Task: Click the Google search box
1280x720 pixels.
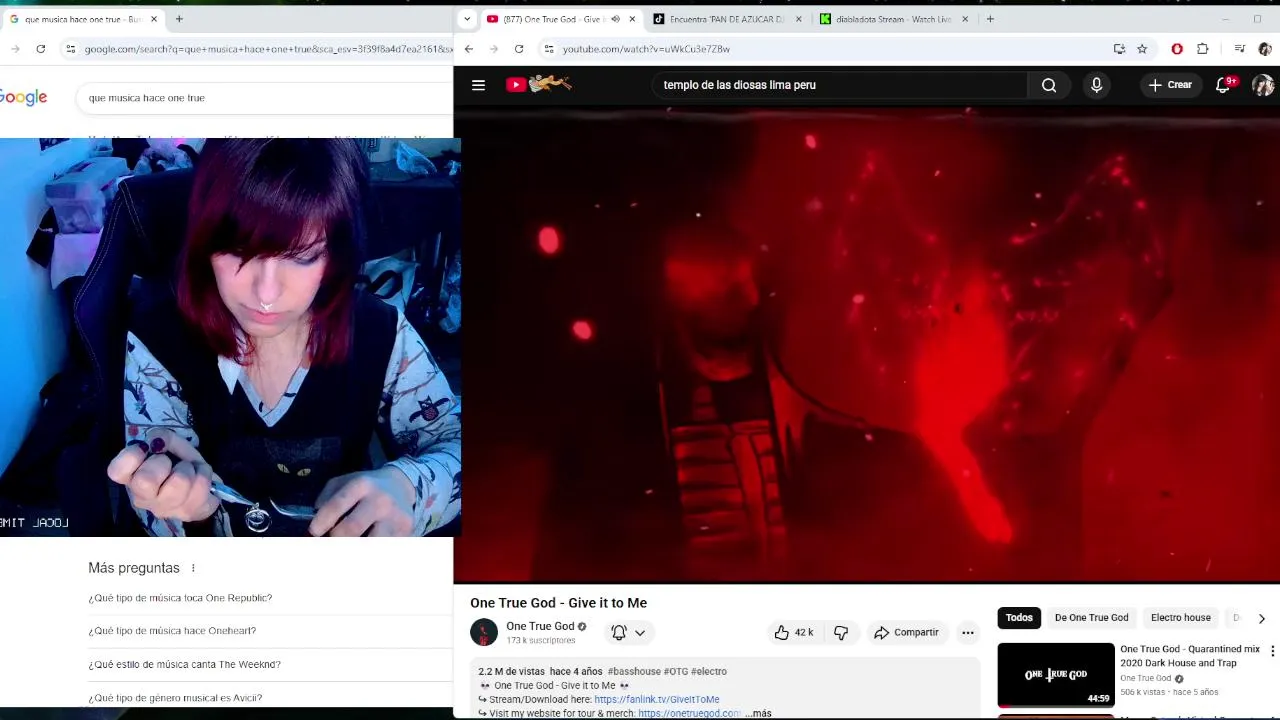Action: pyautogui.click(x=265, y=98)
